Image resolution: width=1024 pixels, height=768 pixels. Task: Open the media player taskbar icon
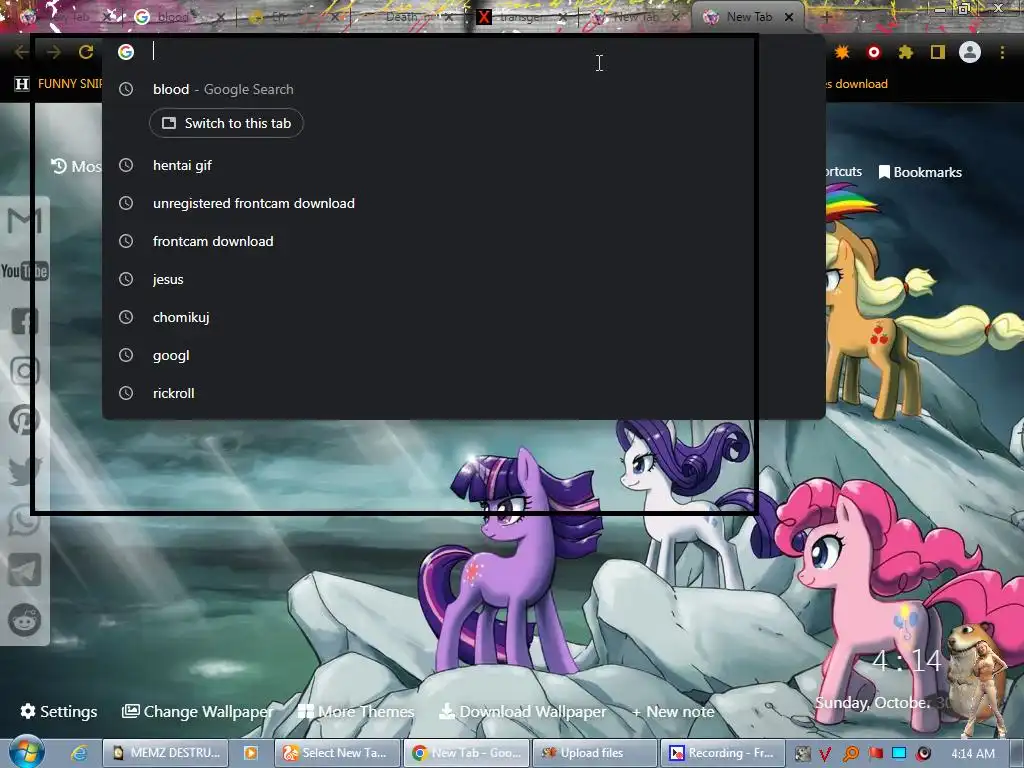250,753
